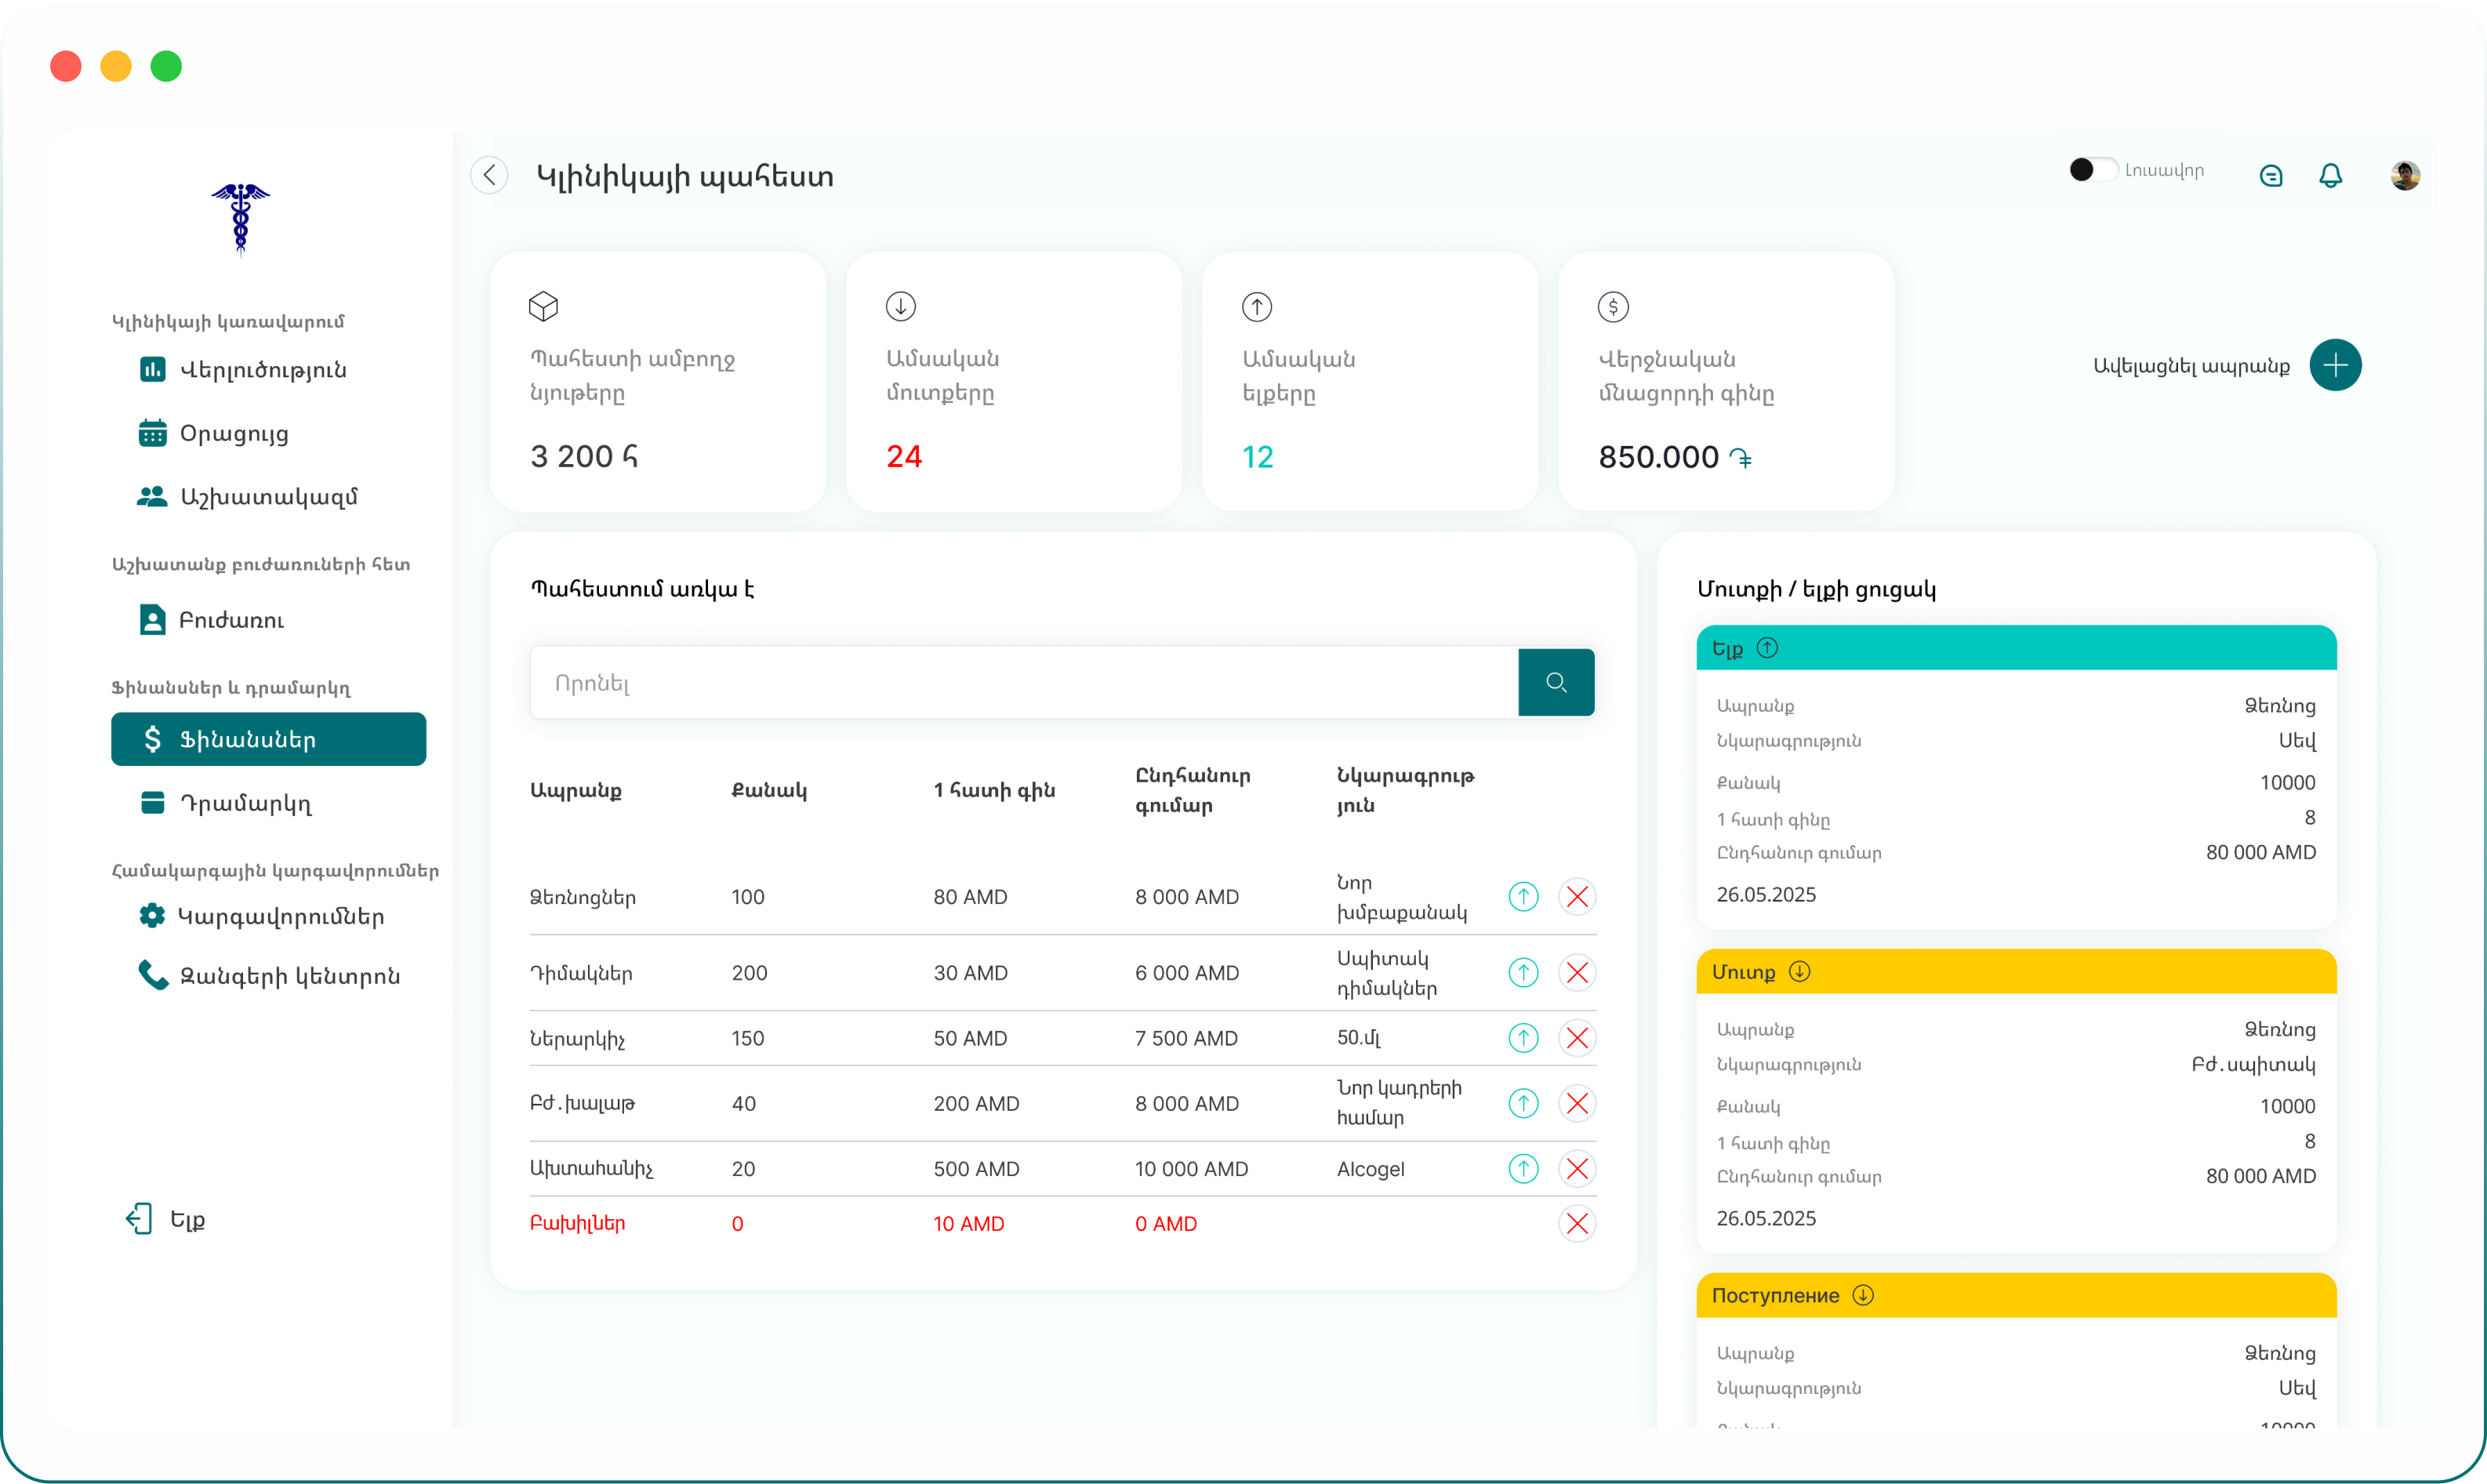Screen dimensions: 2487x1484
Task: Click the back arrow beside the page title
Action: pyautogui.click(x=489, y=176)
